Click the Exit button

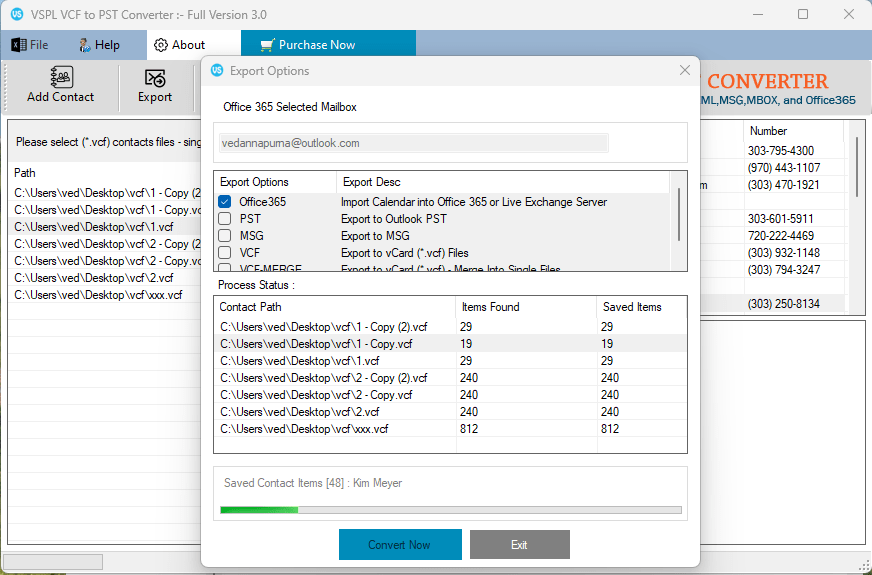519,544
